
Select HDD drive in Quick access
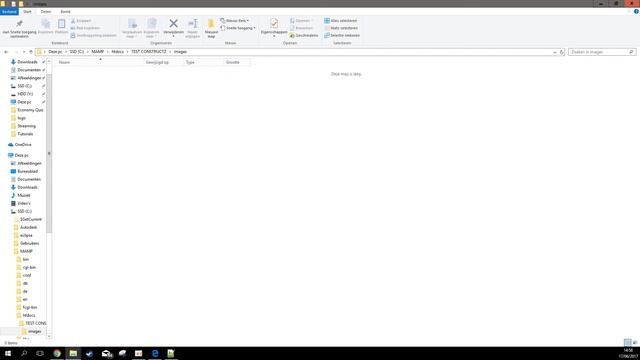point(24,94)
